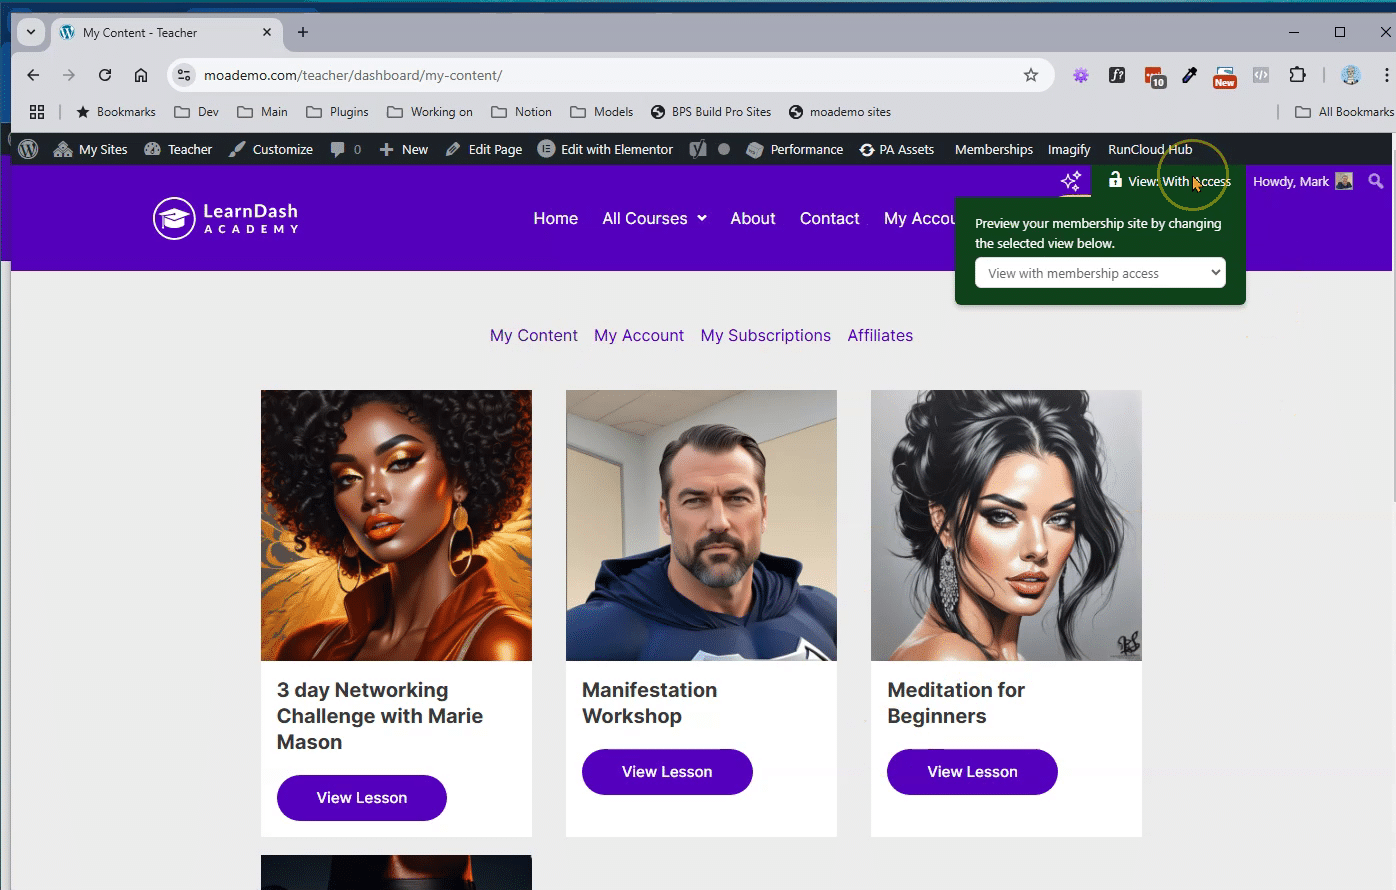Open the Teacher site menu
Viewport: 1396px width, 890px height.
point(178,149)
